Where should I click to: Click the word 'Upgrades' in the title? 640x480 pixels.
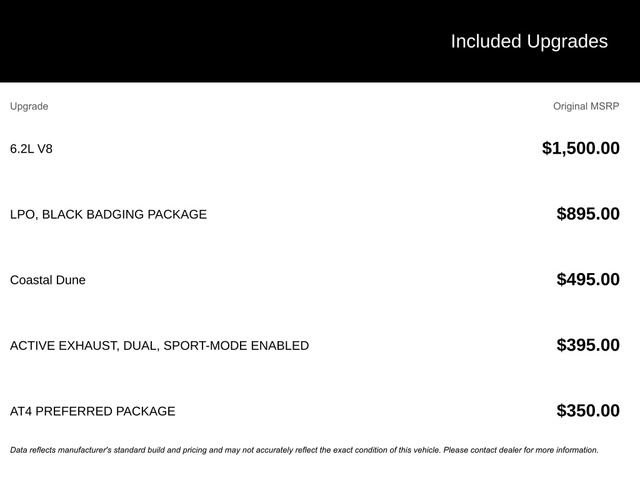click(567, 42)
